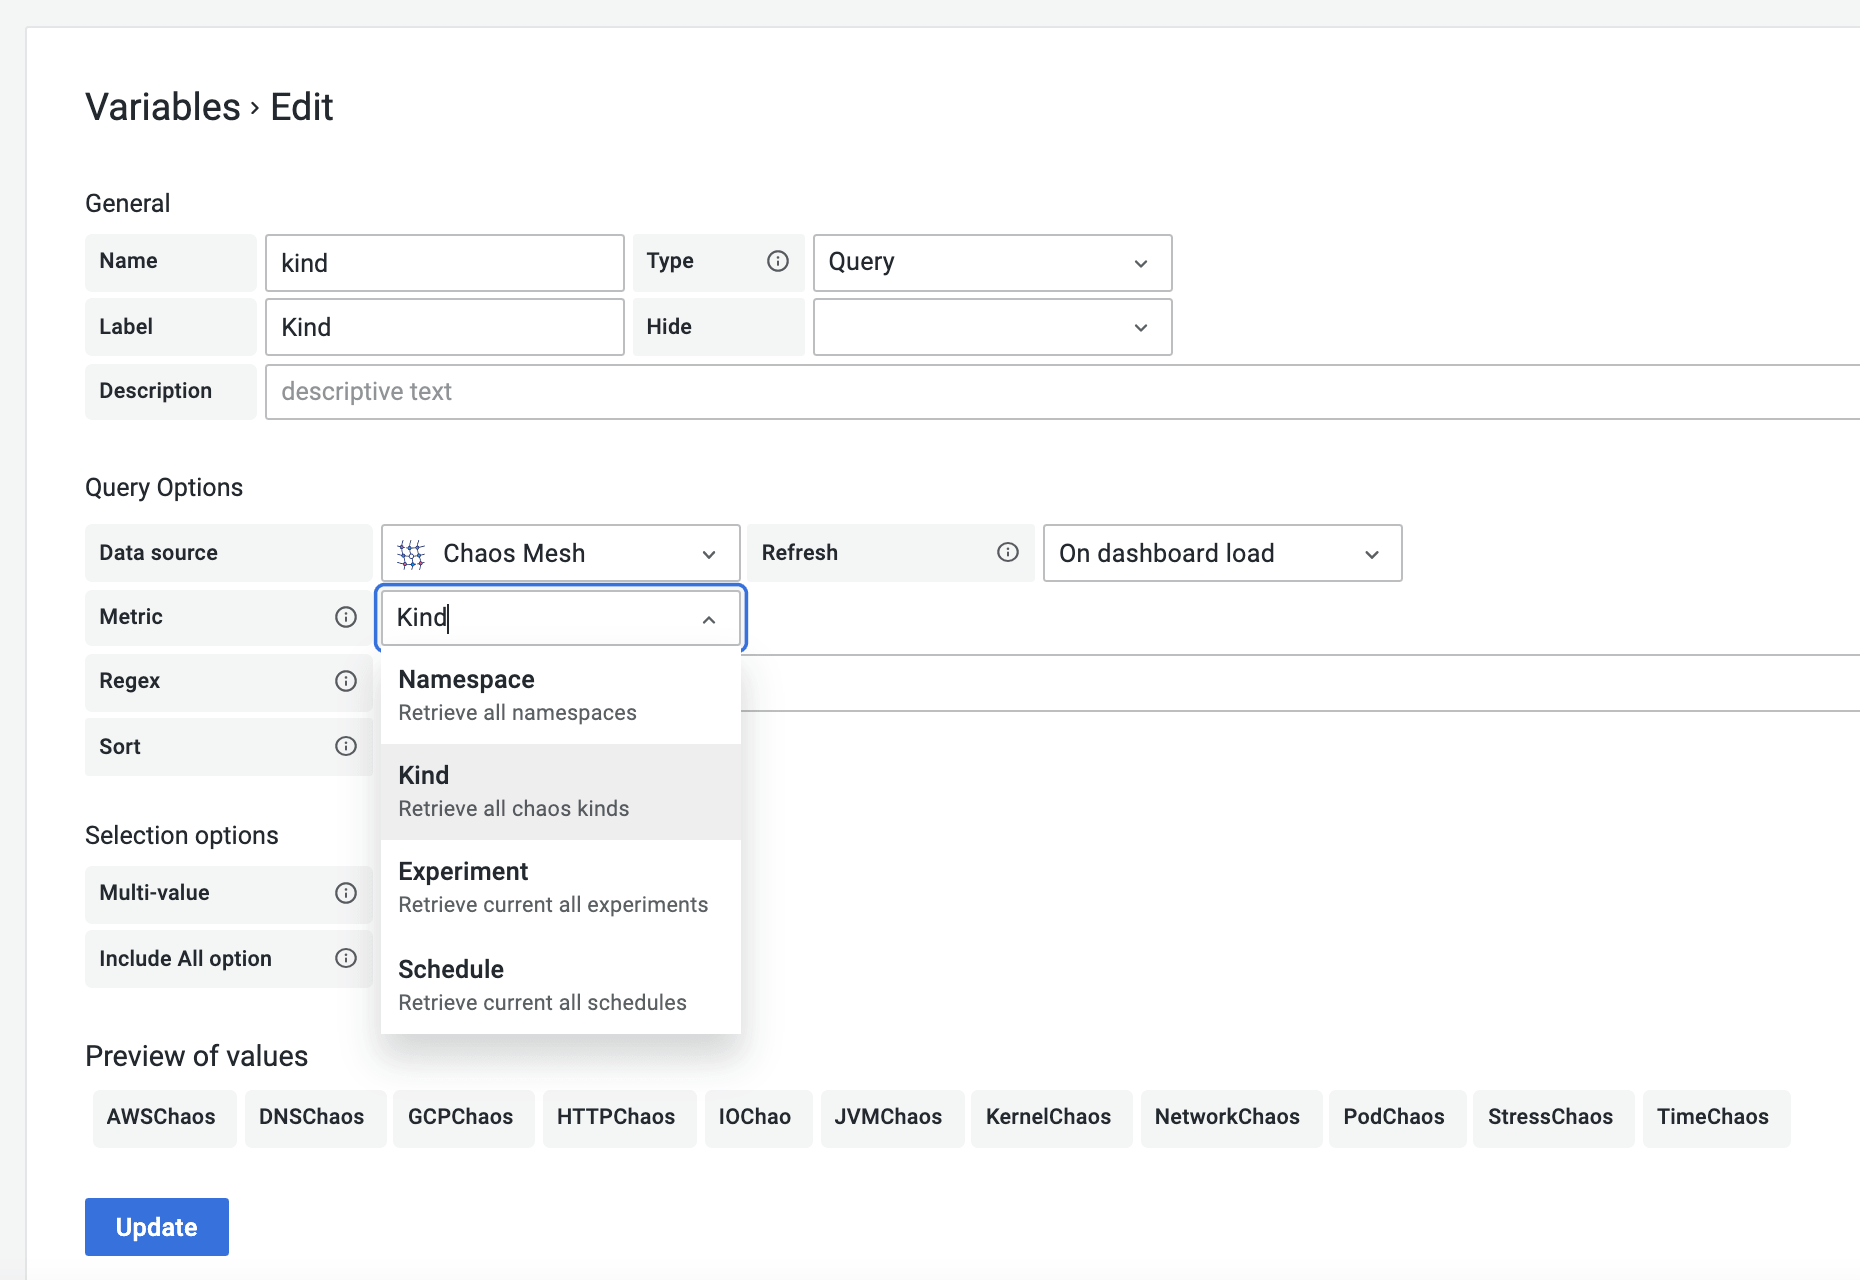Select Namespace from the metric list
This screenshot has height=1280, width=1860.
pos(560,695)
